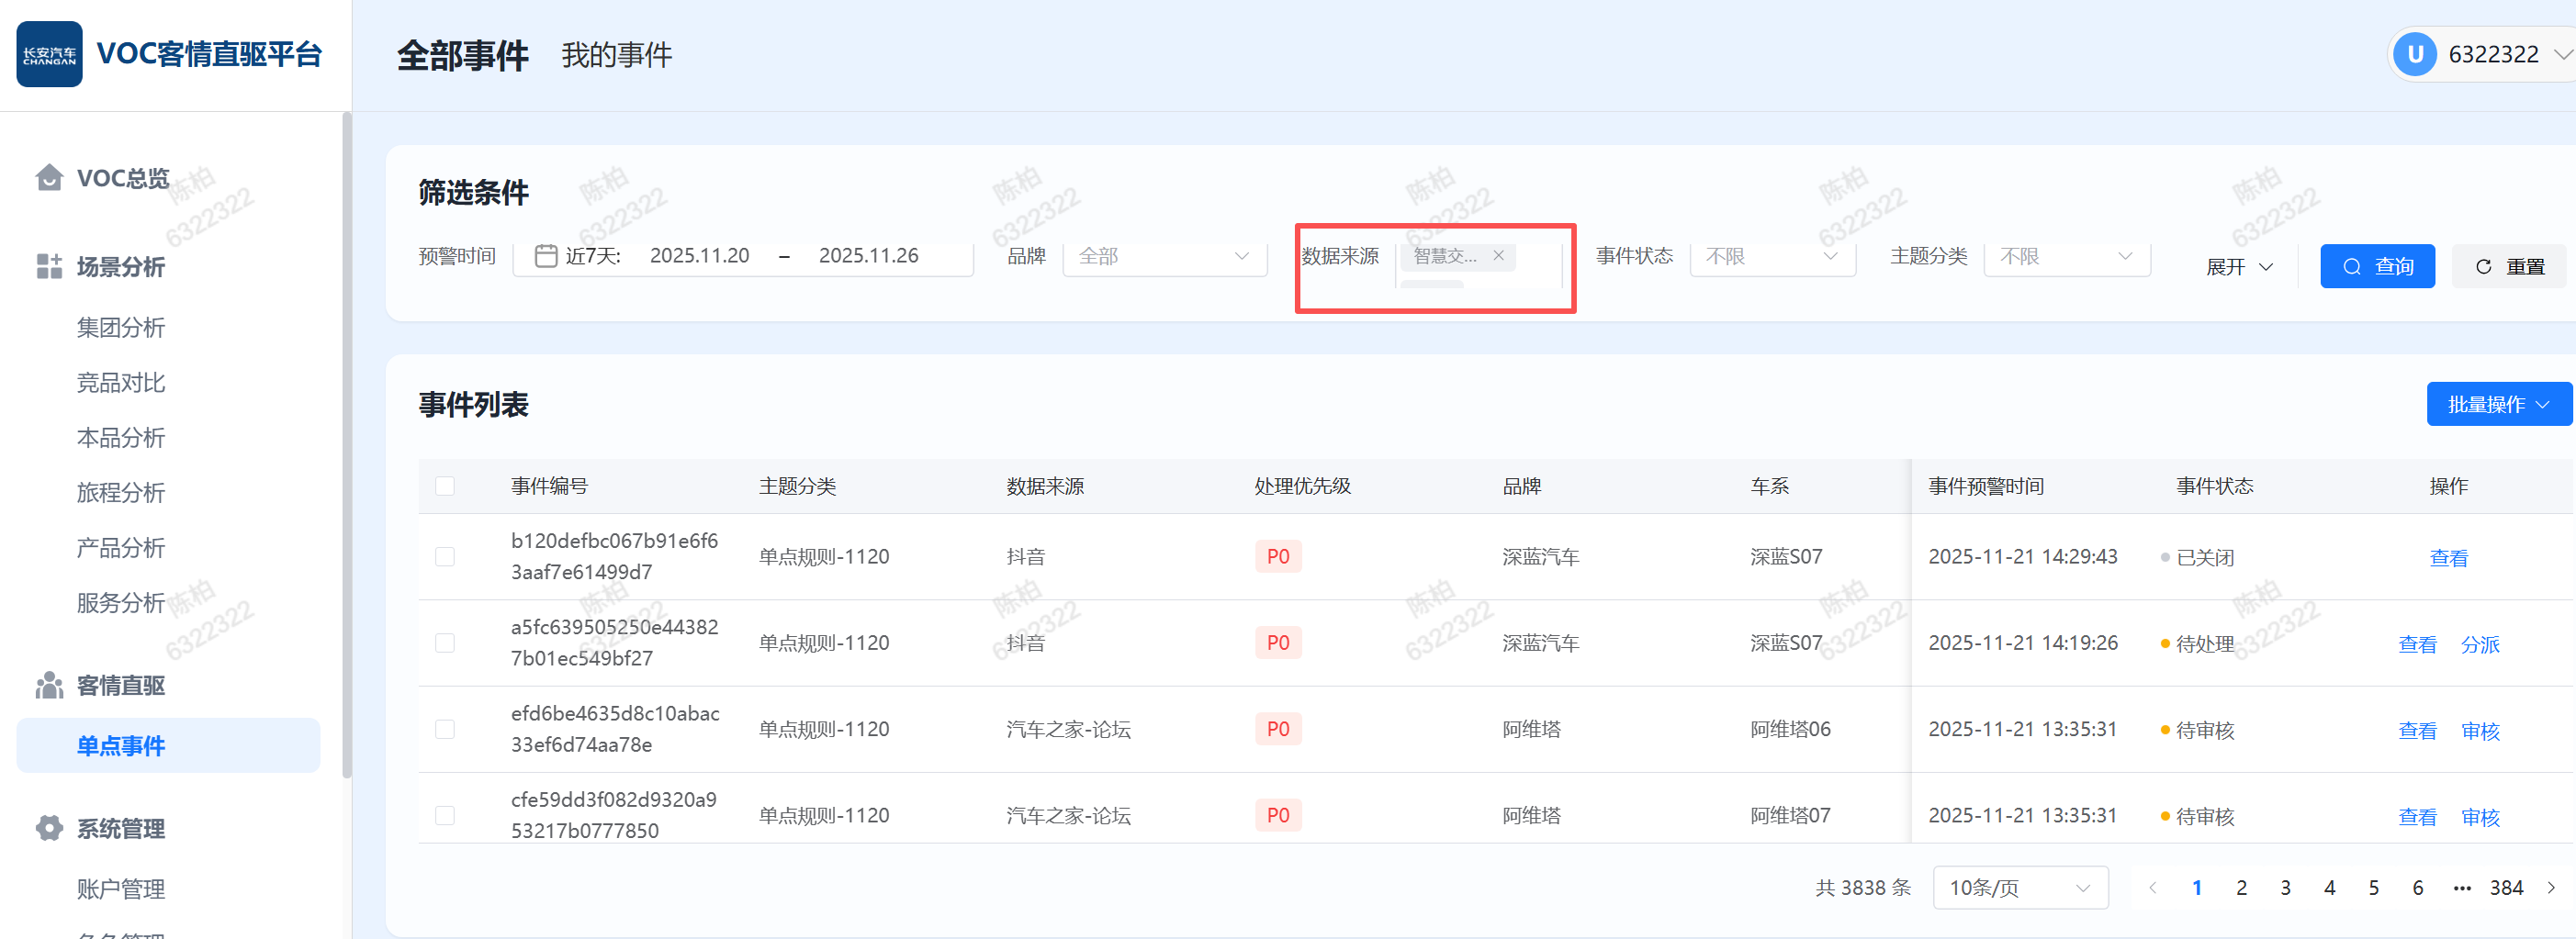Check the first event row checkbox
Image resolution: width=2576 pixels, height=939 pixels.
(445, 556)
